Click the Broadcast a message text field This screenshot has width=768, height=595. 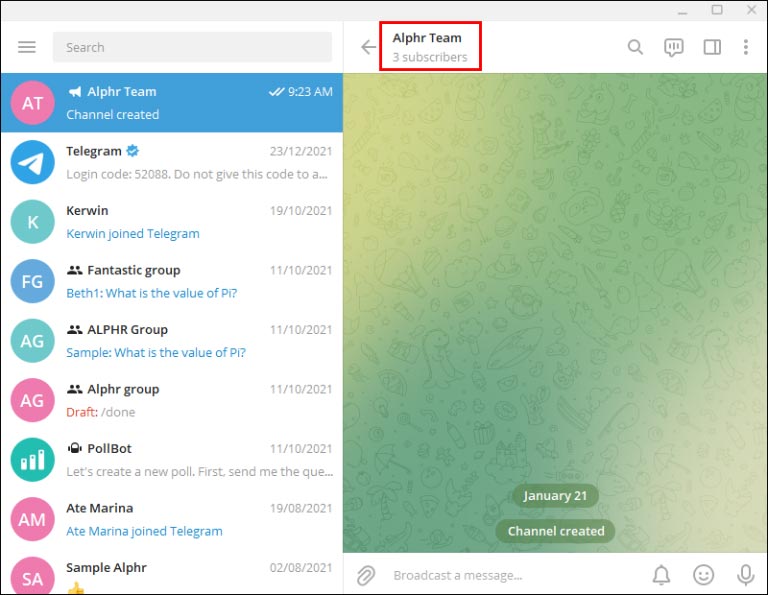pyautogui.click(x=509, y=575)
